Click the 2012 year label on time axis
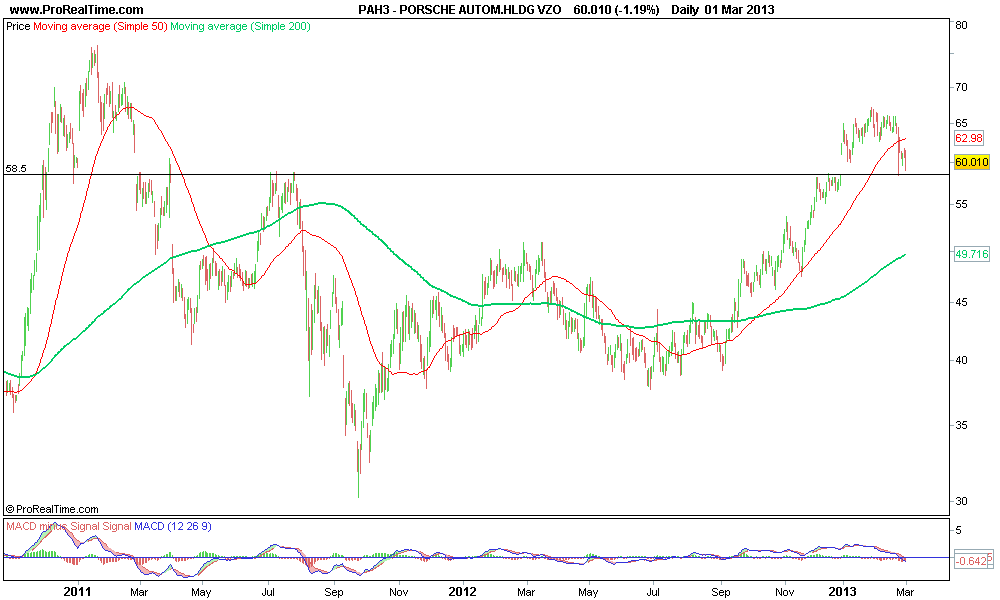The height and width of the screenshot is (600, 1000). (462, 592)
